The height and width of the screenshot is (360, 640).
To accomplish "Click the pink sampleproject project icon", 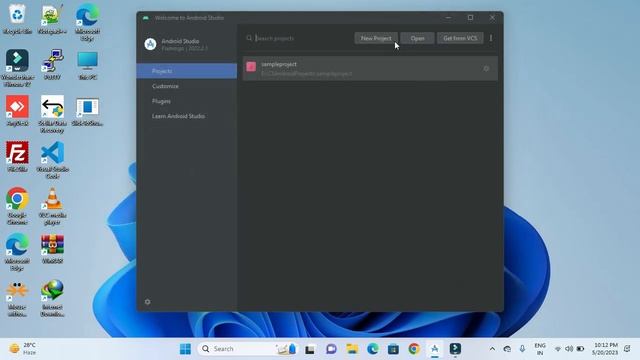I will 251,67.
